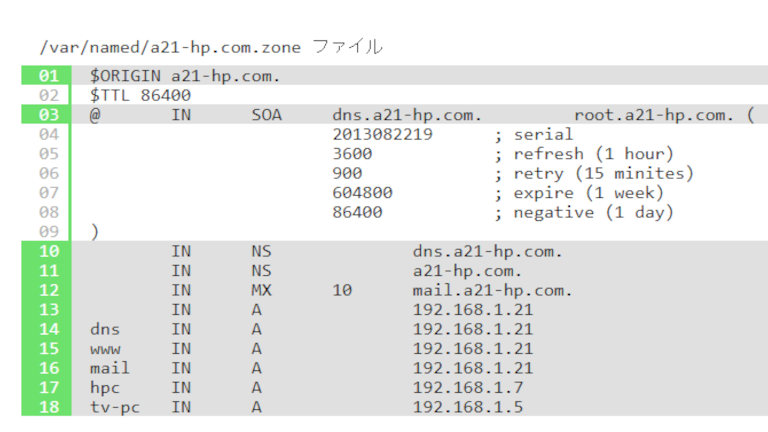Select the expire value 604800
This screenshot has height=432, width=768.
tap(362, 193)
